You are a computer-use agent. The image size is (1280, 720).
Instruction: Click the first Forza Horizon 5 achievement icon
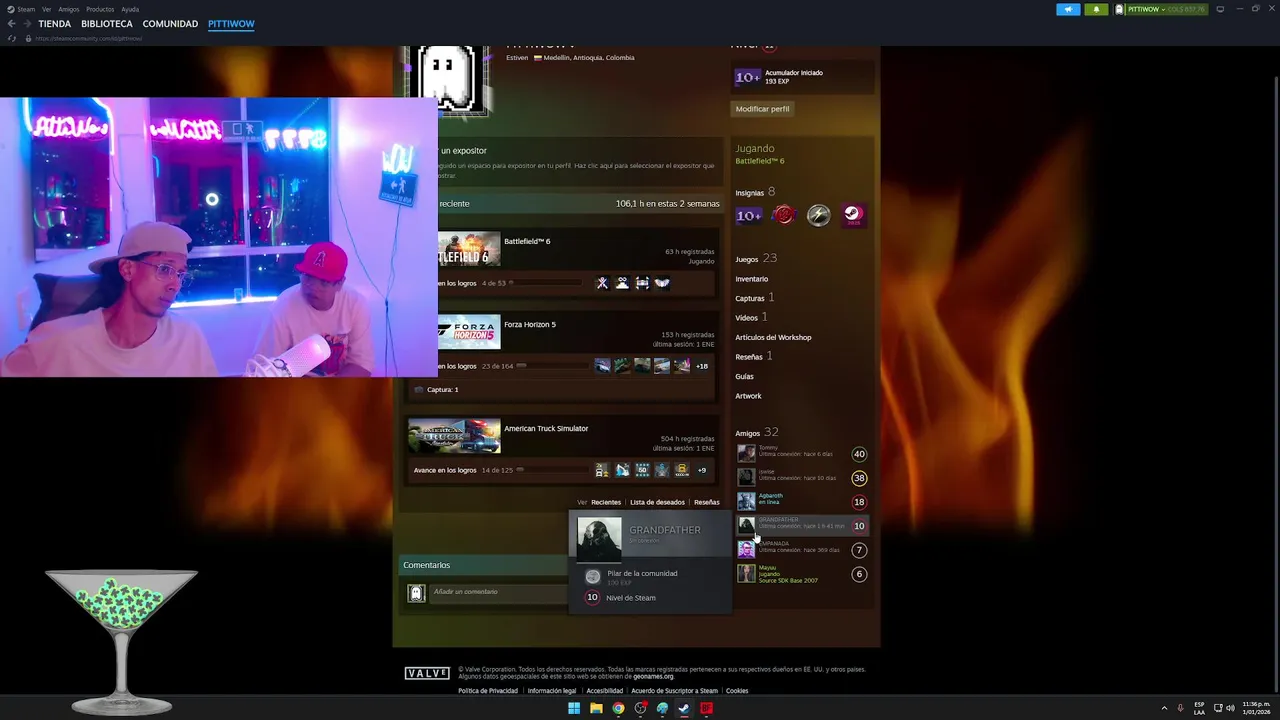[x=602, y=366]
